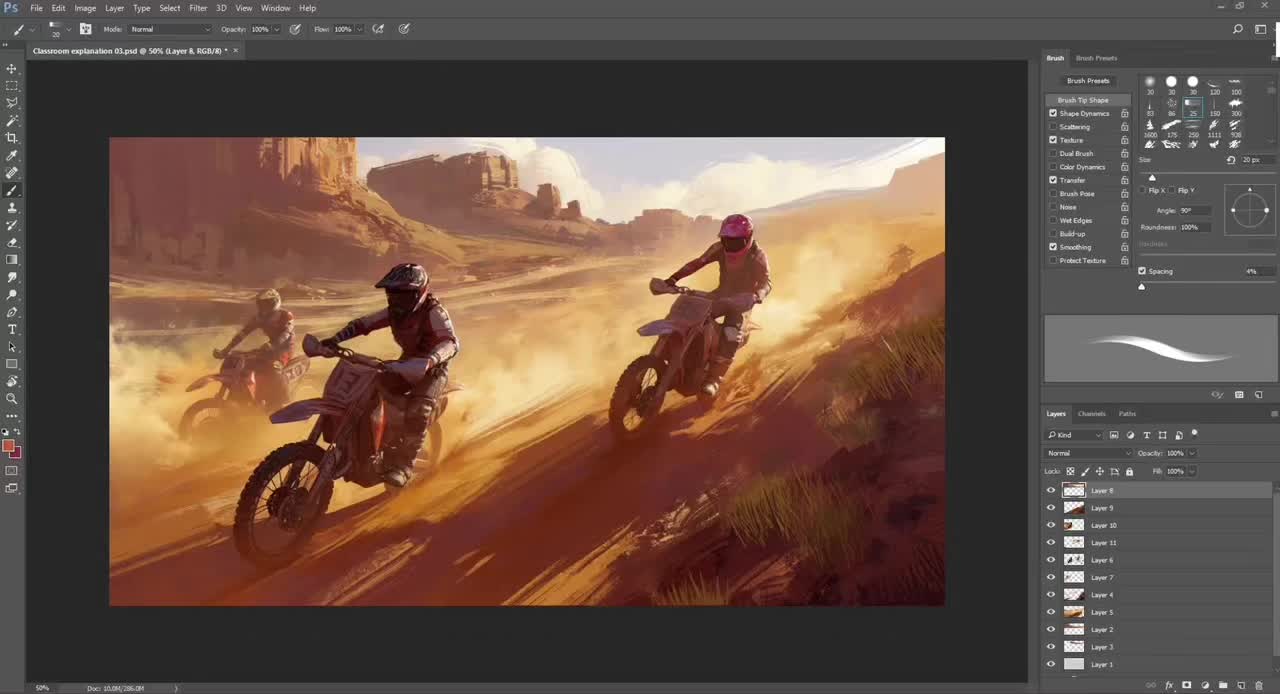Screen dimensions: 1280x694
Task: Open the layer blend mode Normal dropdown
Action: click(1089, 453)
